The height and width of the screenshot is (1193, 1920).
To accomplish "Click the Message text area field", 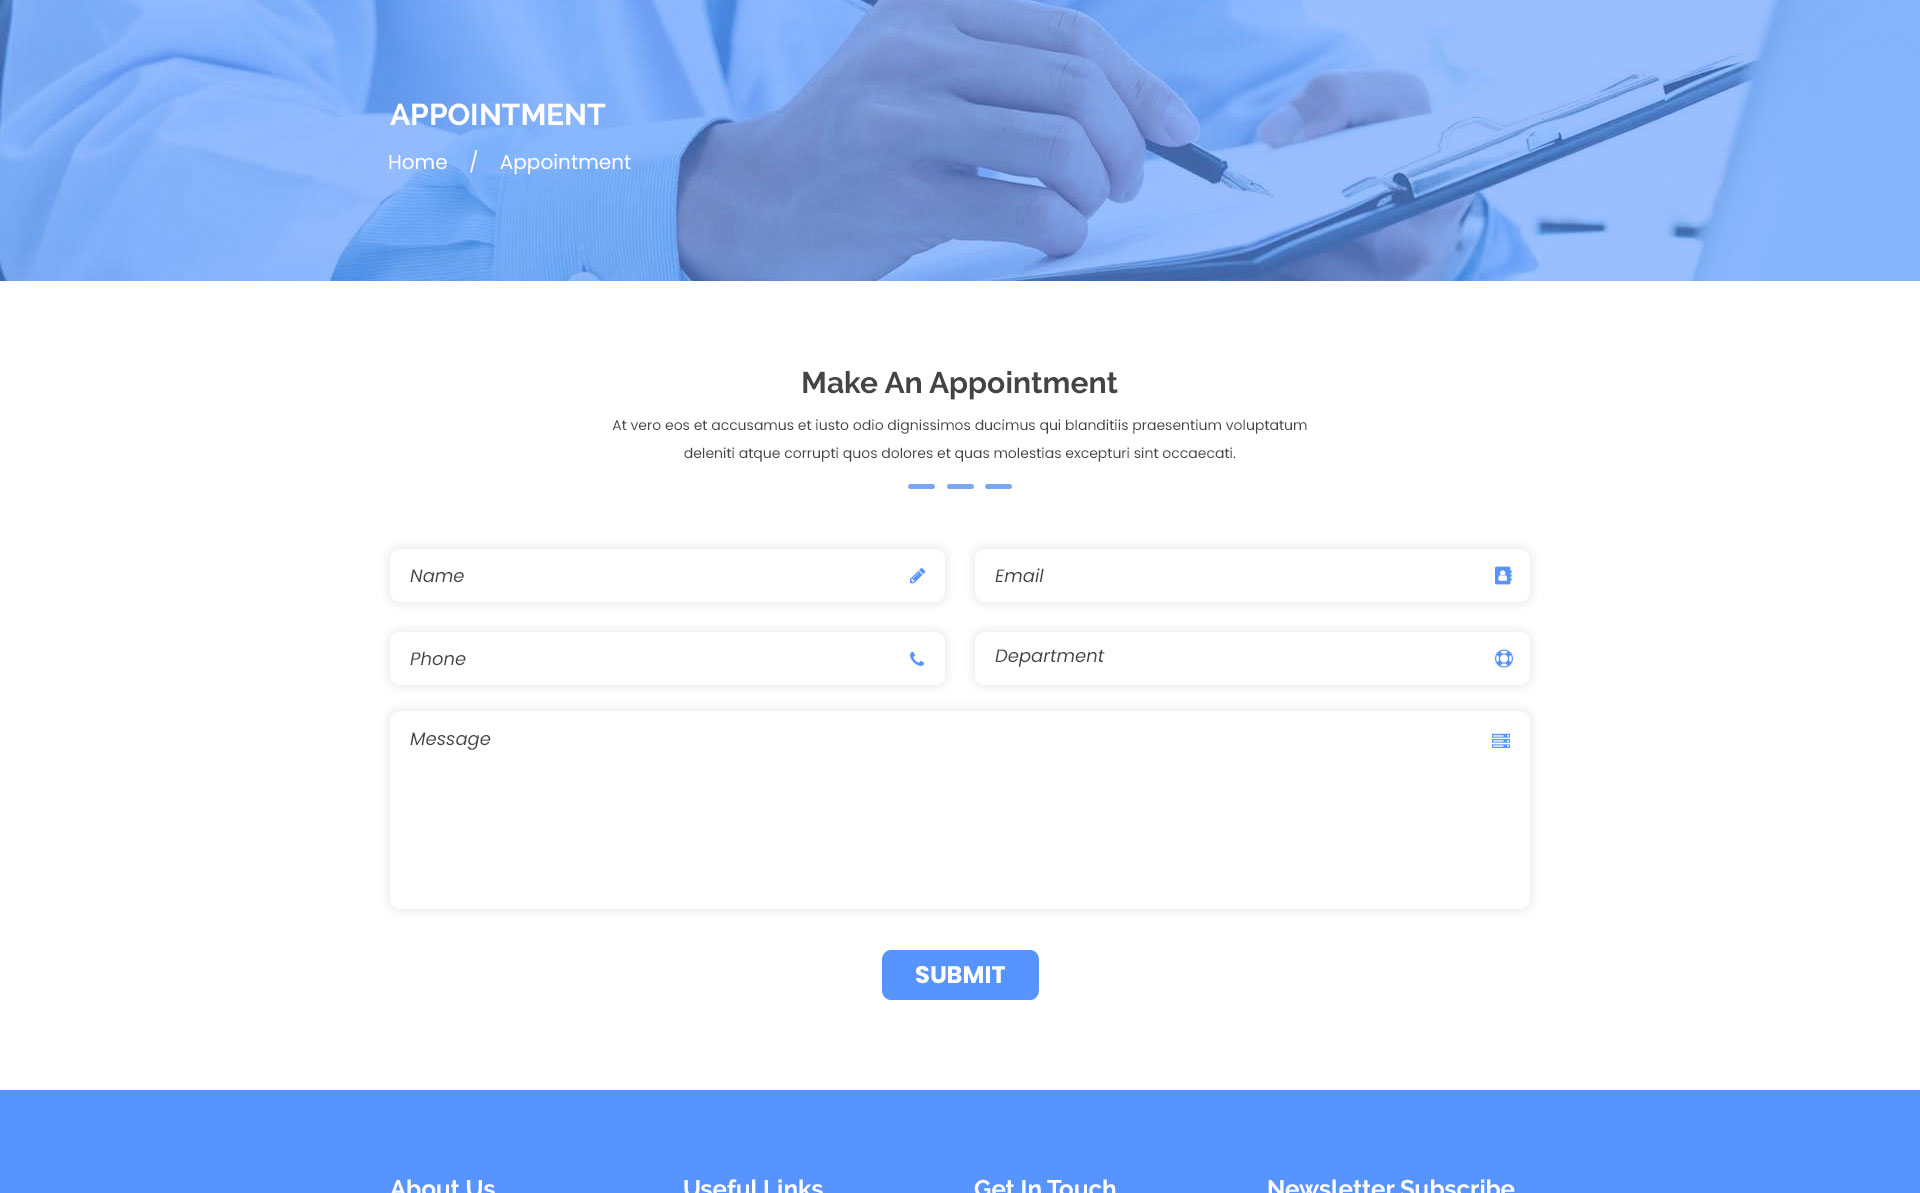I will pos(959,808).
